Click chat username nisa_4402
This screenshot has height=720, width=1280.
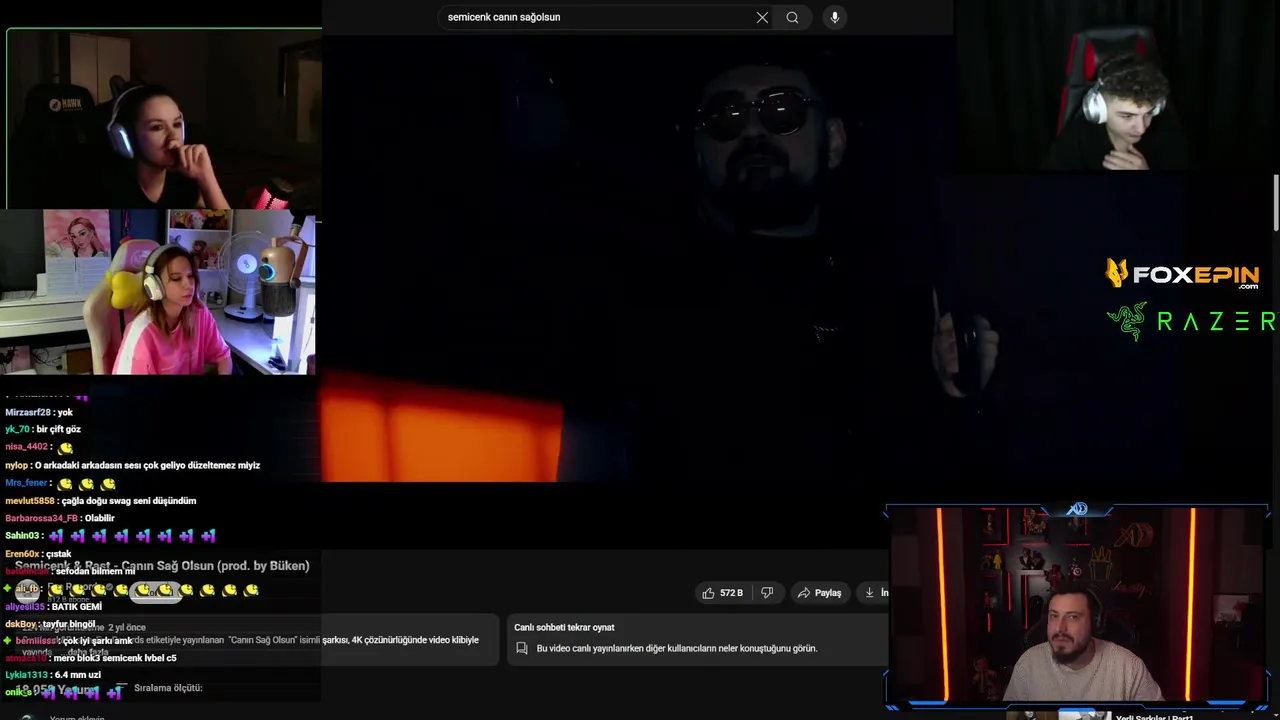click(x=26, y=447)
